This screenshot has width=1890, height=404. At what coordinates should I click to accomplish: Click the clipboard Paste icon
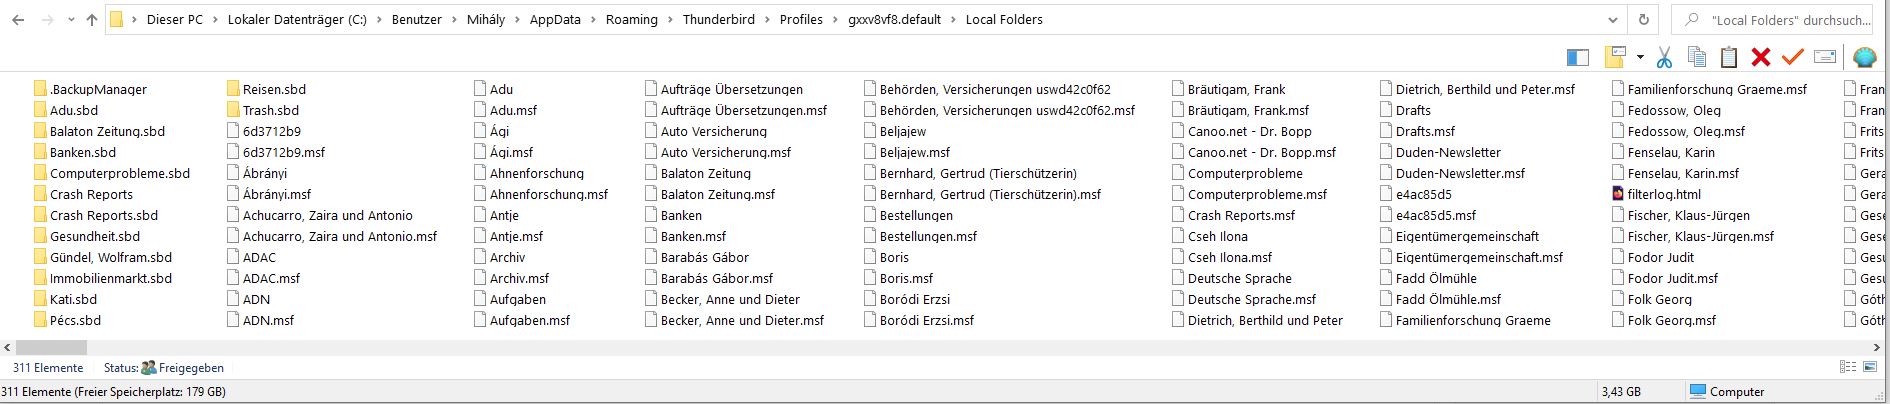tap(1729, 58)
